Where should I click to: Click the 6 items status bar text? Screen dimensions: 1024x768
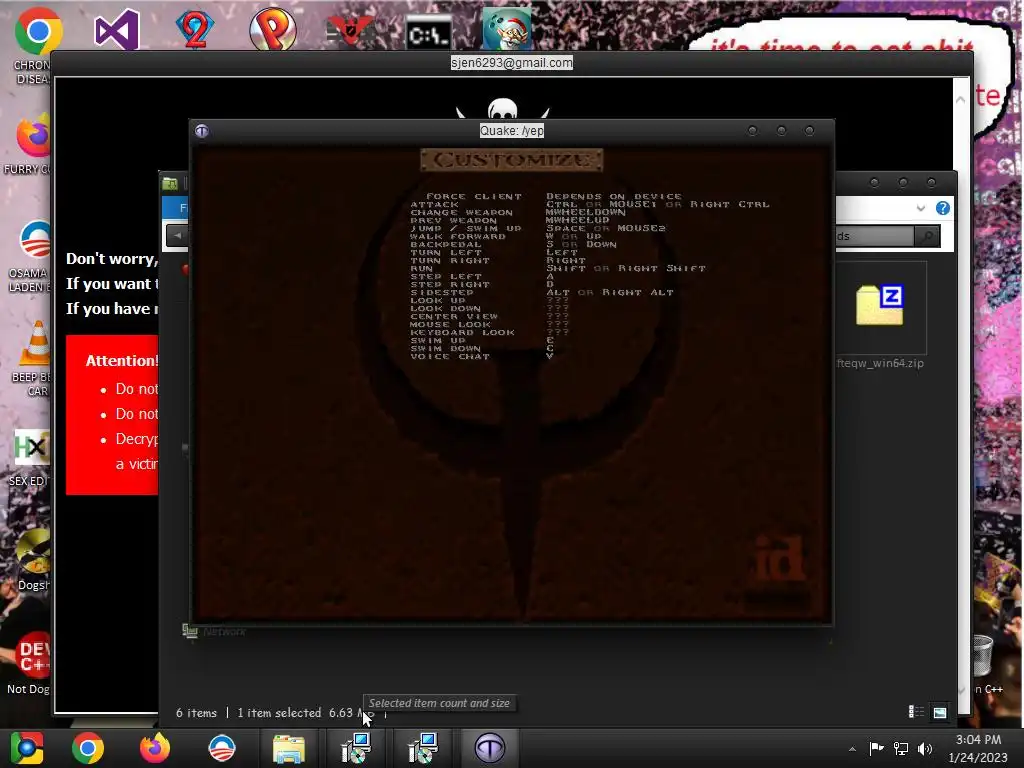point(196,712)
